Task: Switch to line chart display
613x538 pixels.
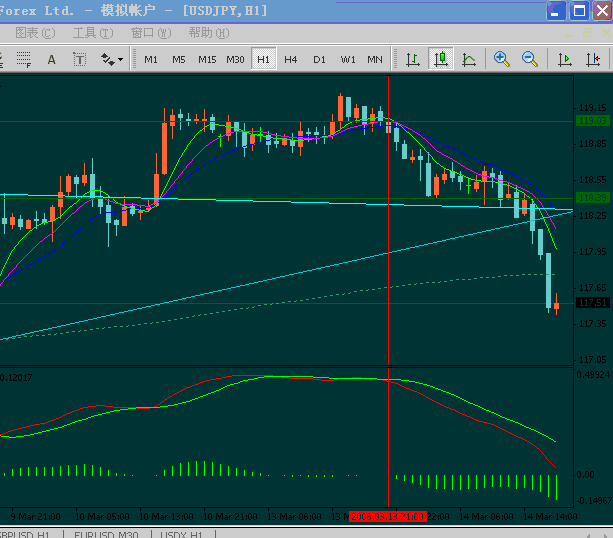Action: 469,59
